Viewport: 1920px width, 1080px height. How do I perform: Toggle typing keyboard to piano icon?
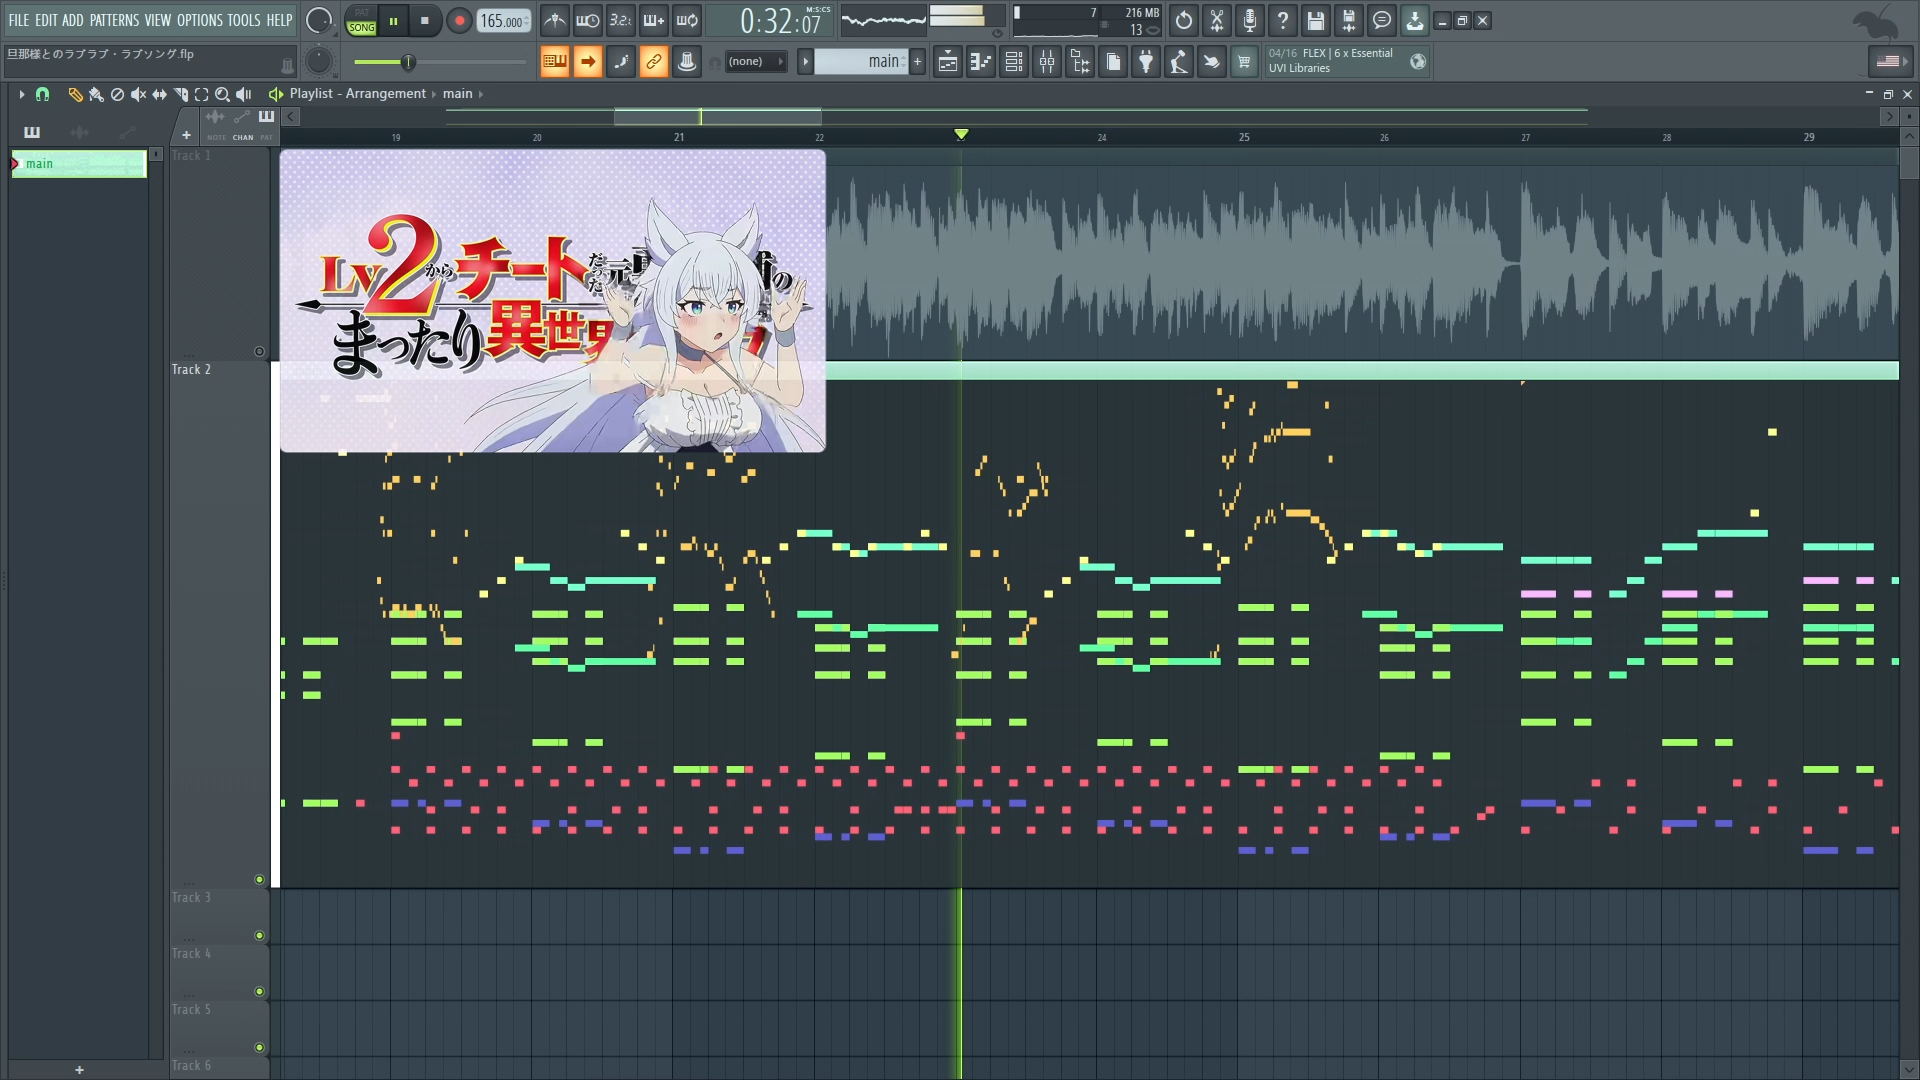(555, 62)
